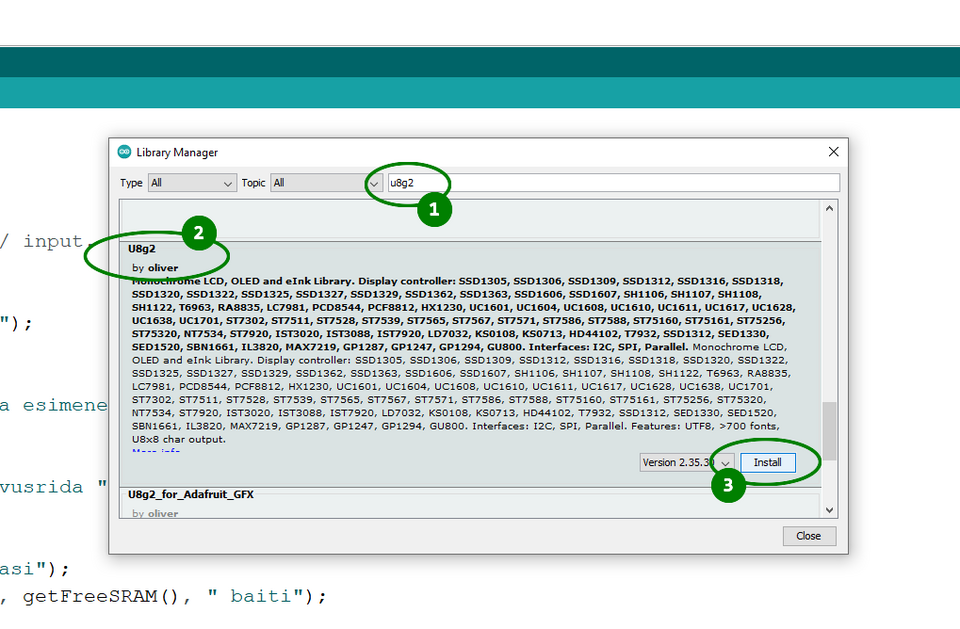Open the More info link for U8g2
Viewport: 960px width, 629px height.
pos(156,452)
